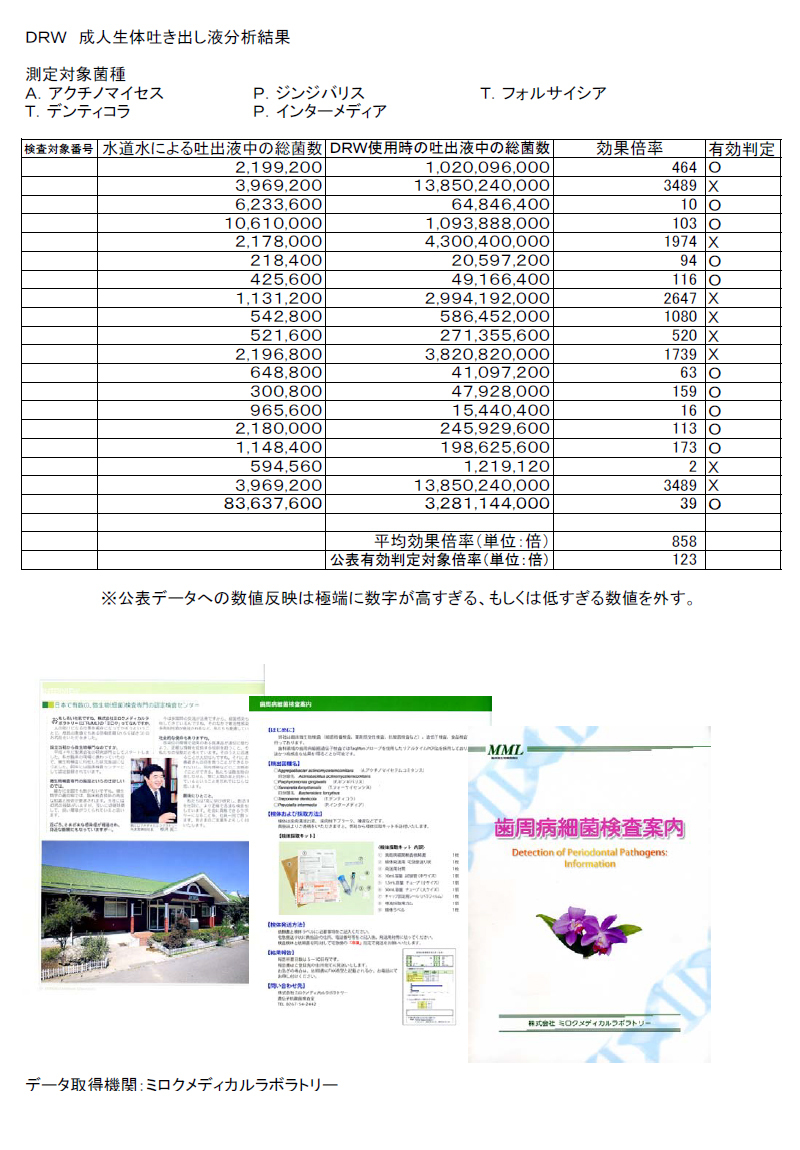Click the 水道水による吐出液中の総菌数 header cell
This screenshot has width=800, height=1150.
click(211, 149)
